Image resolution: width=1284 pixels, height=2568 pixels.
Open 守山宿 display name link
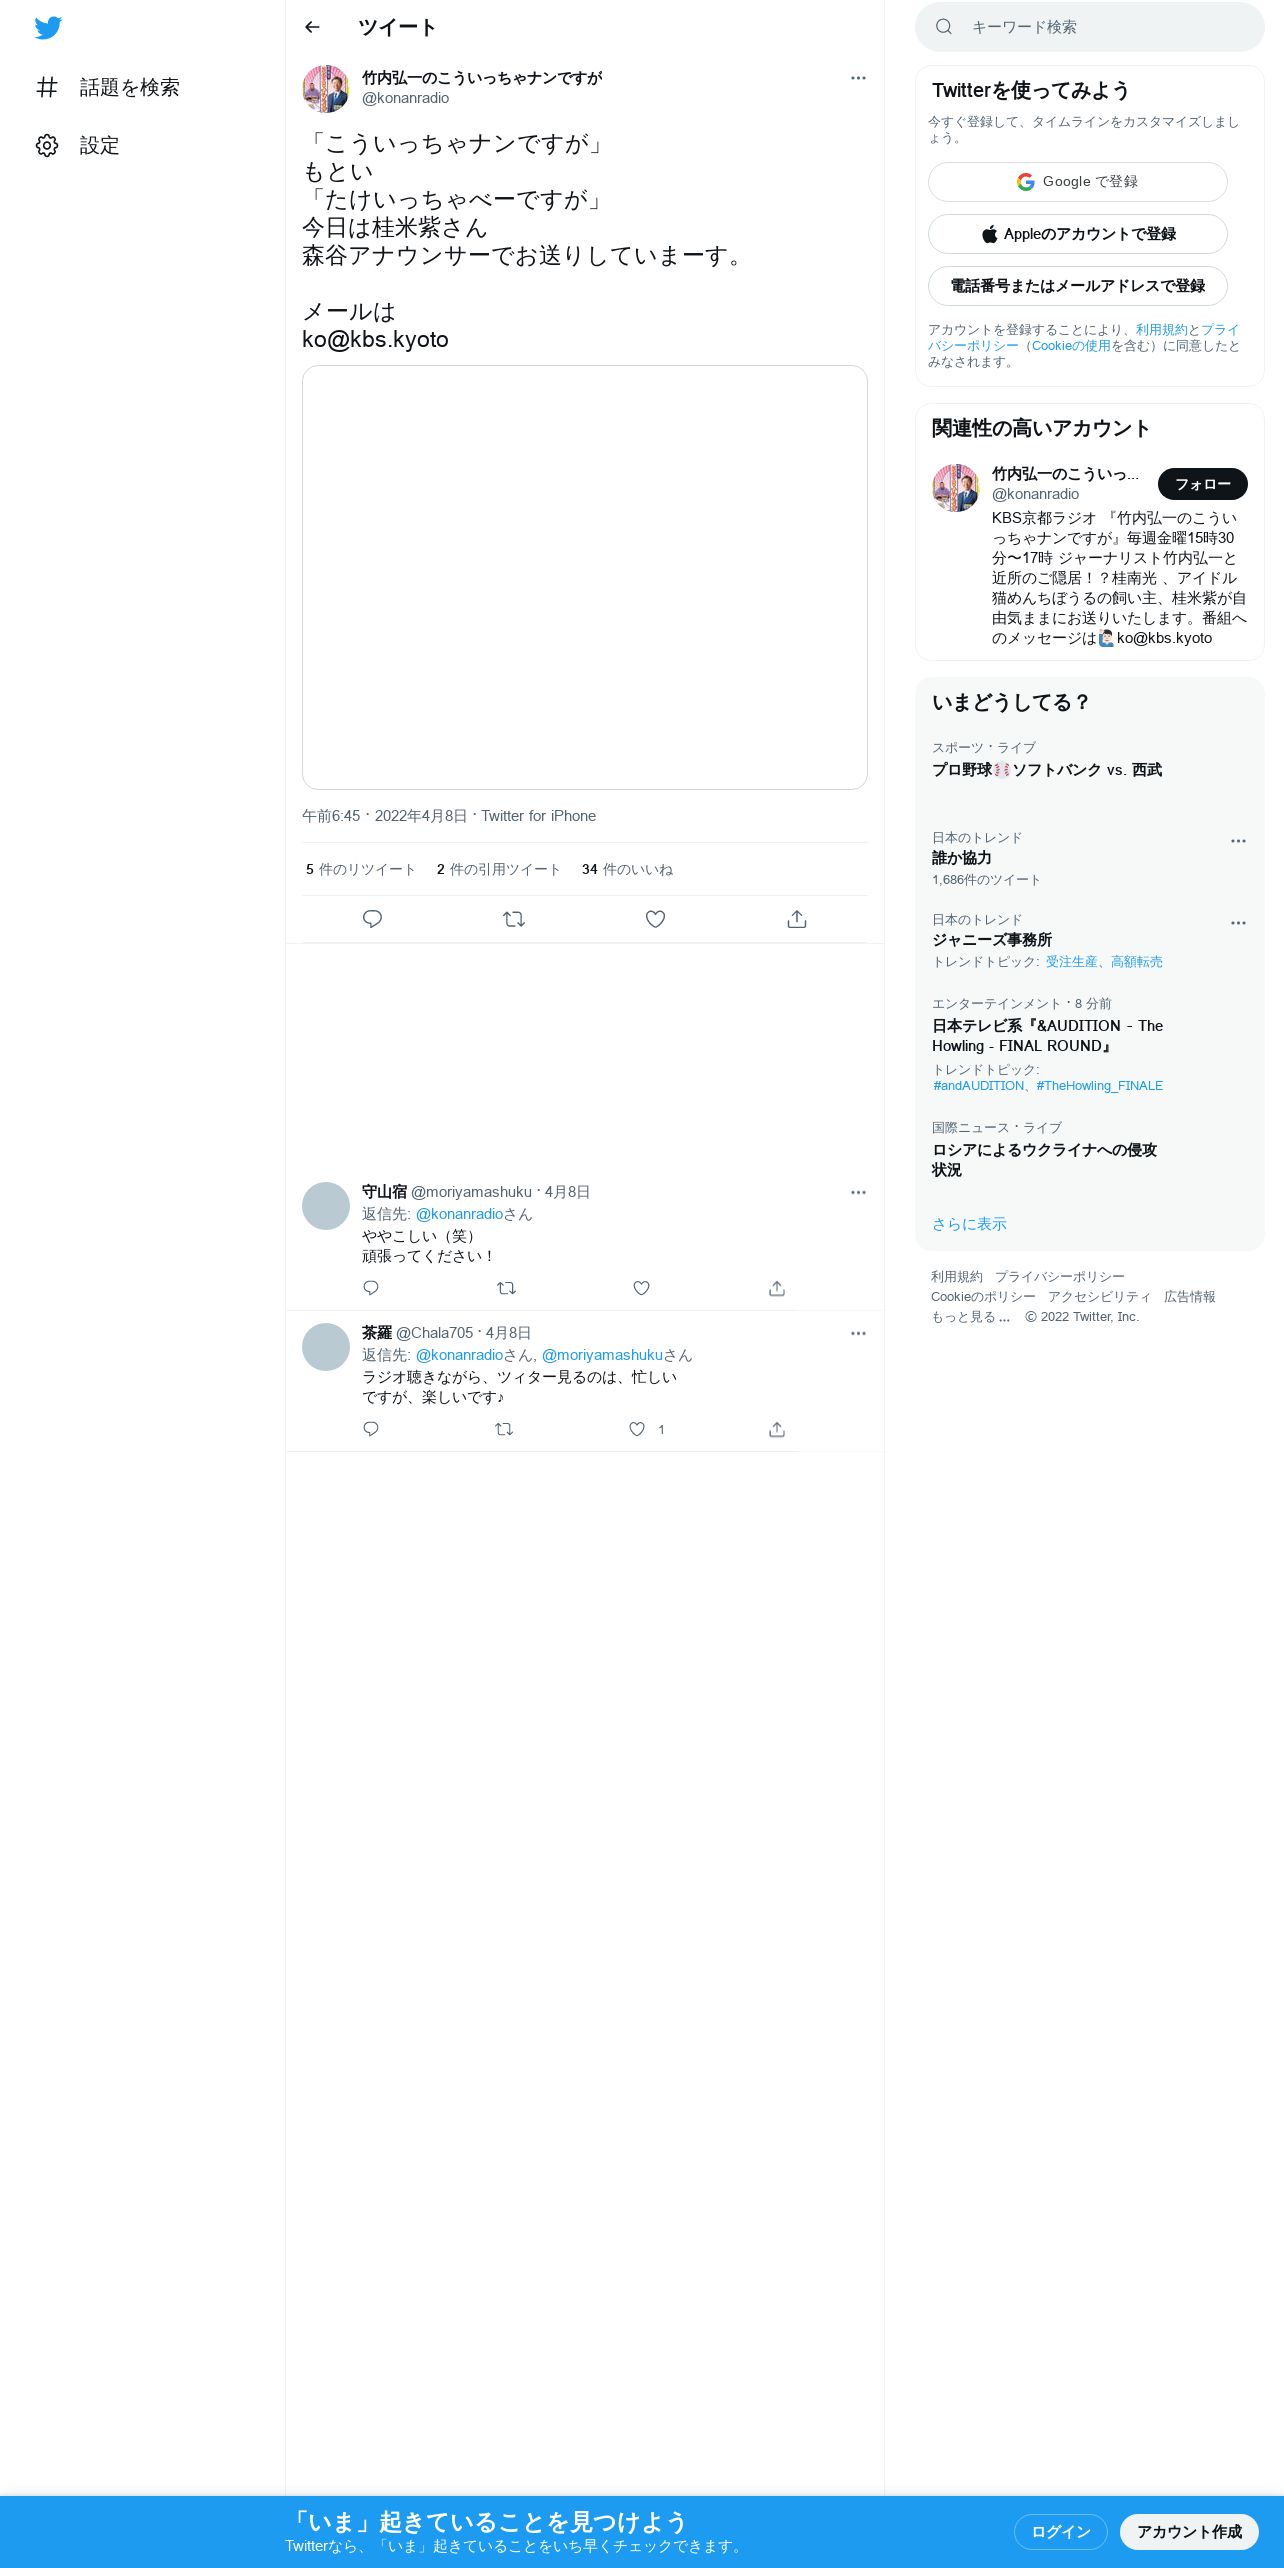click(x=384, y=1192)
